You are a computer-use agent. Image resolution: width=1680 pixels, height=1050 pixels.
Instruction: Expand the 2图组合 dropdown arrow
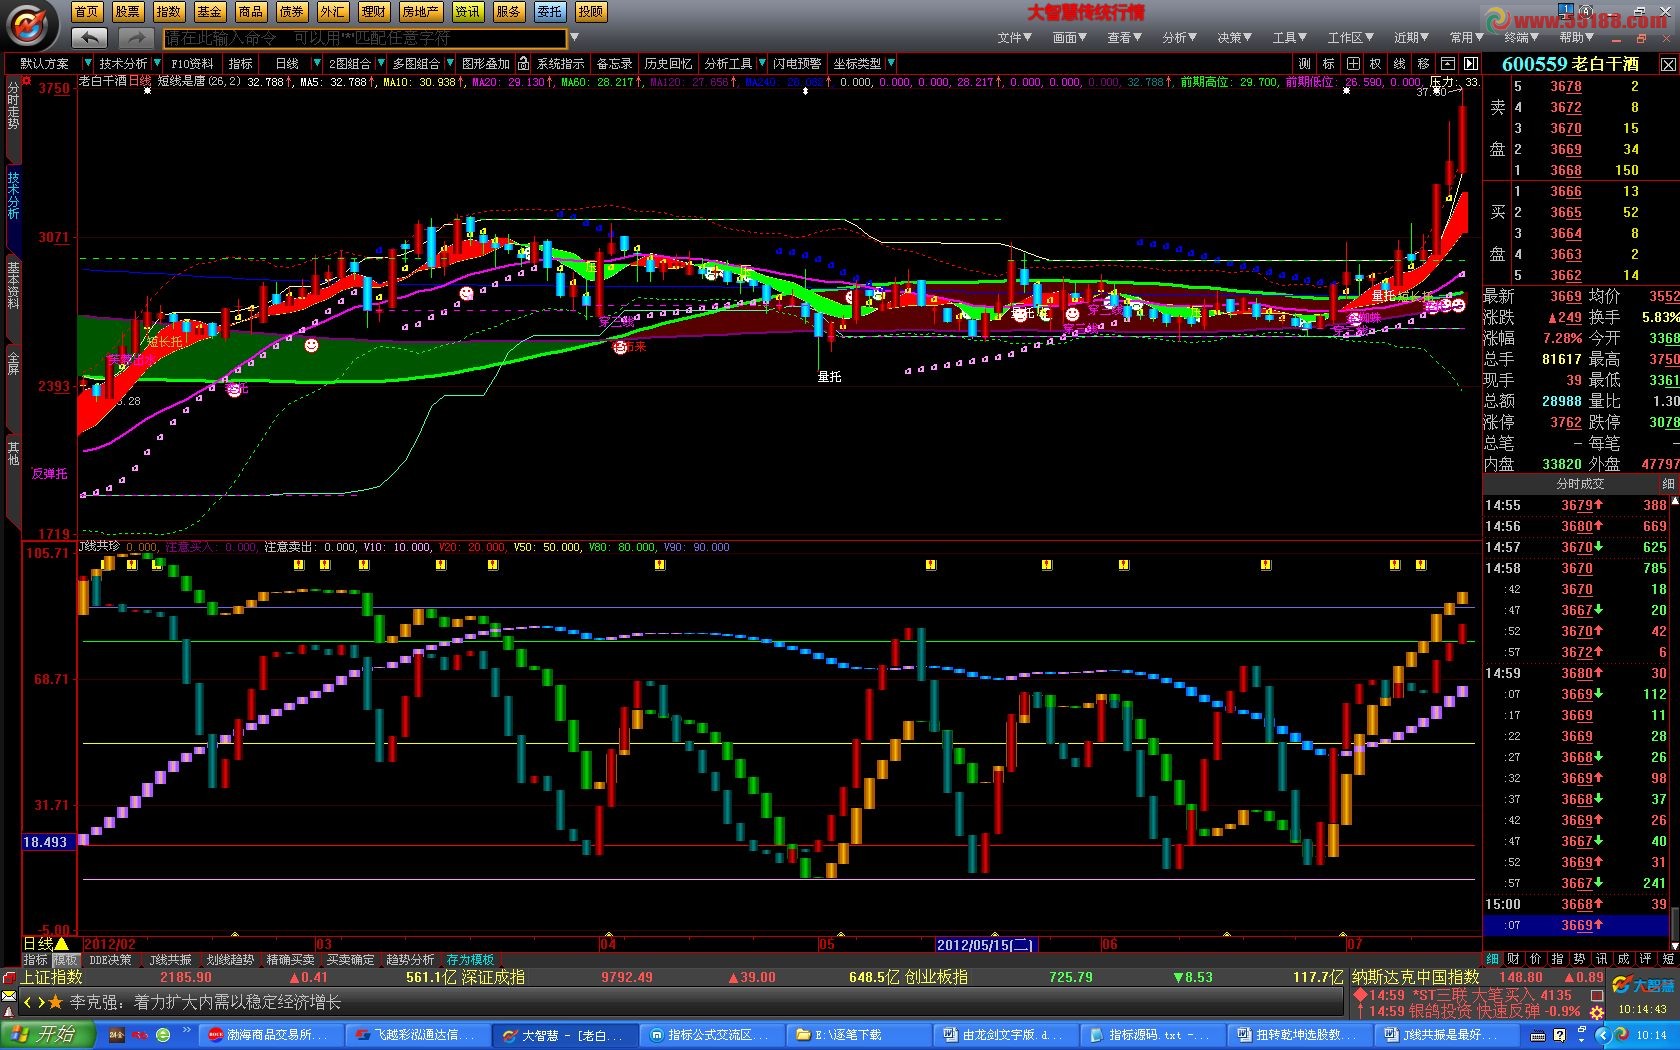[379, 63]
